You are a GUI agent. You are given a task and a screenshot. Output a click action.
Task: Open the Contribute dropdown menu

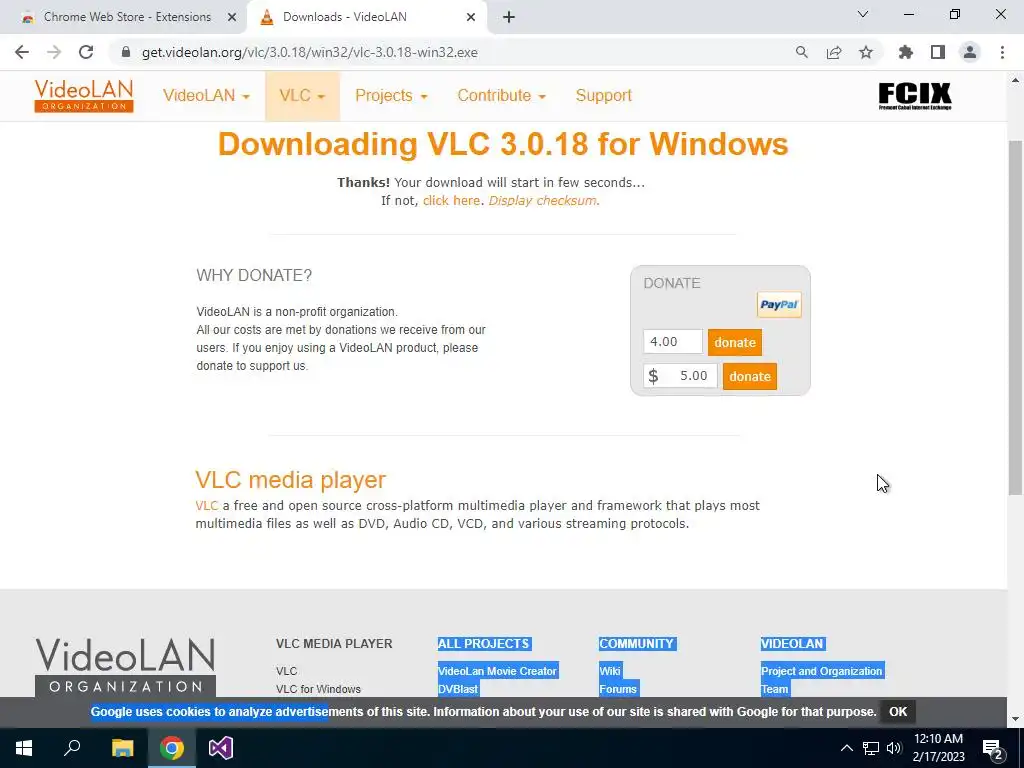[501, 95]
